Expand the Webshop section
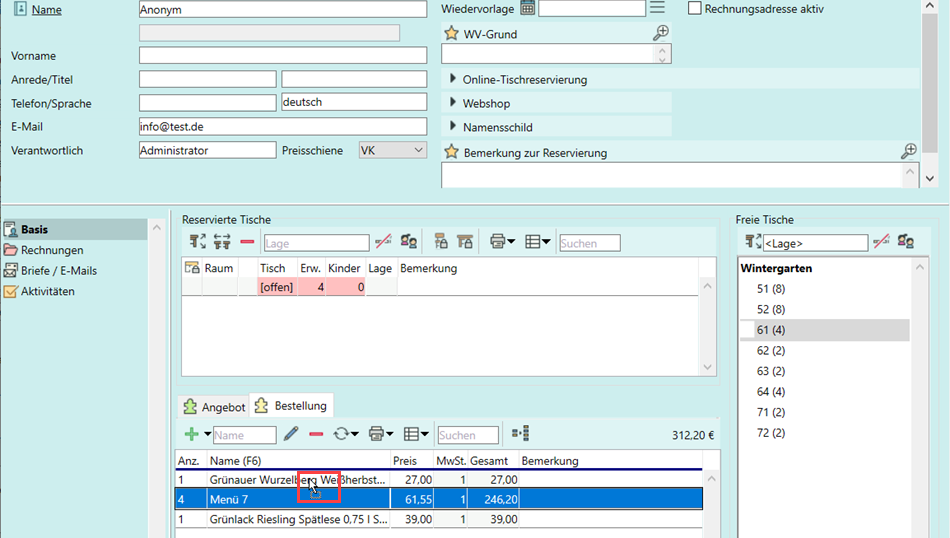The width and height of the screenshot is (950, 538). click(x=451, y=103)
